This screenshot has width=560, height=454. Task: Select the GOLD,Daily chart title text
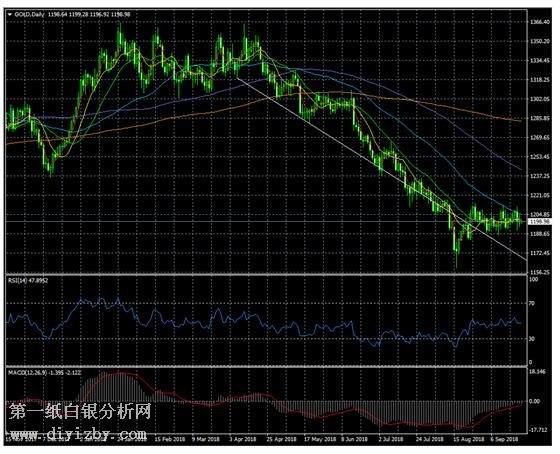tap(30, 15)
